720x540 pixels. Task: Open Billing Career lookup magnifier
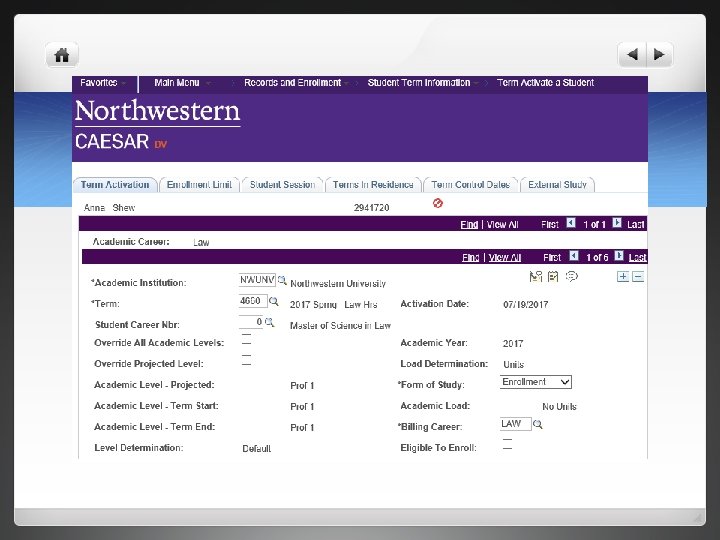pyautogui.click(x=537, y=424)
